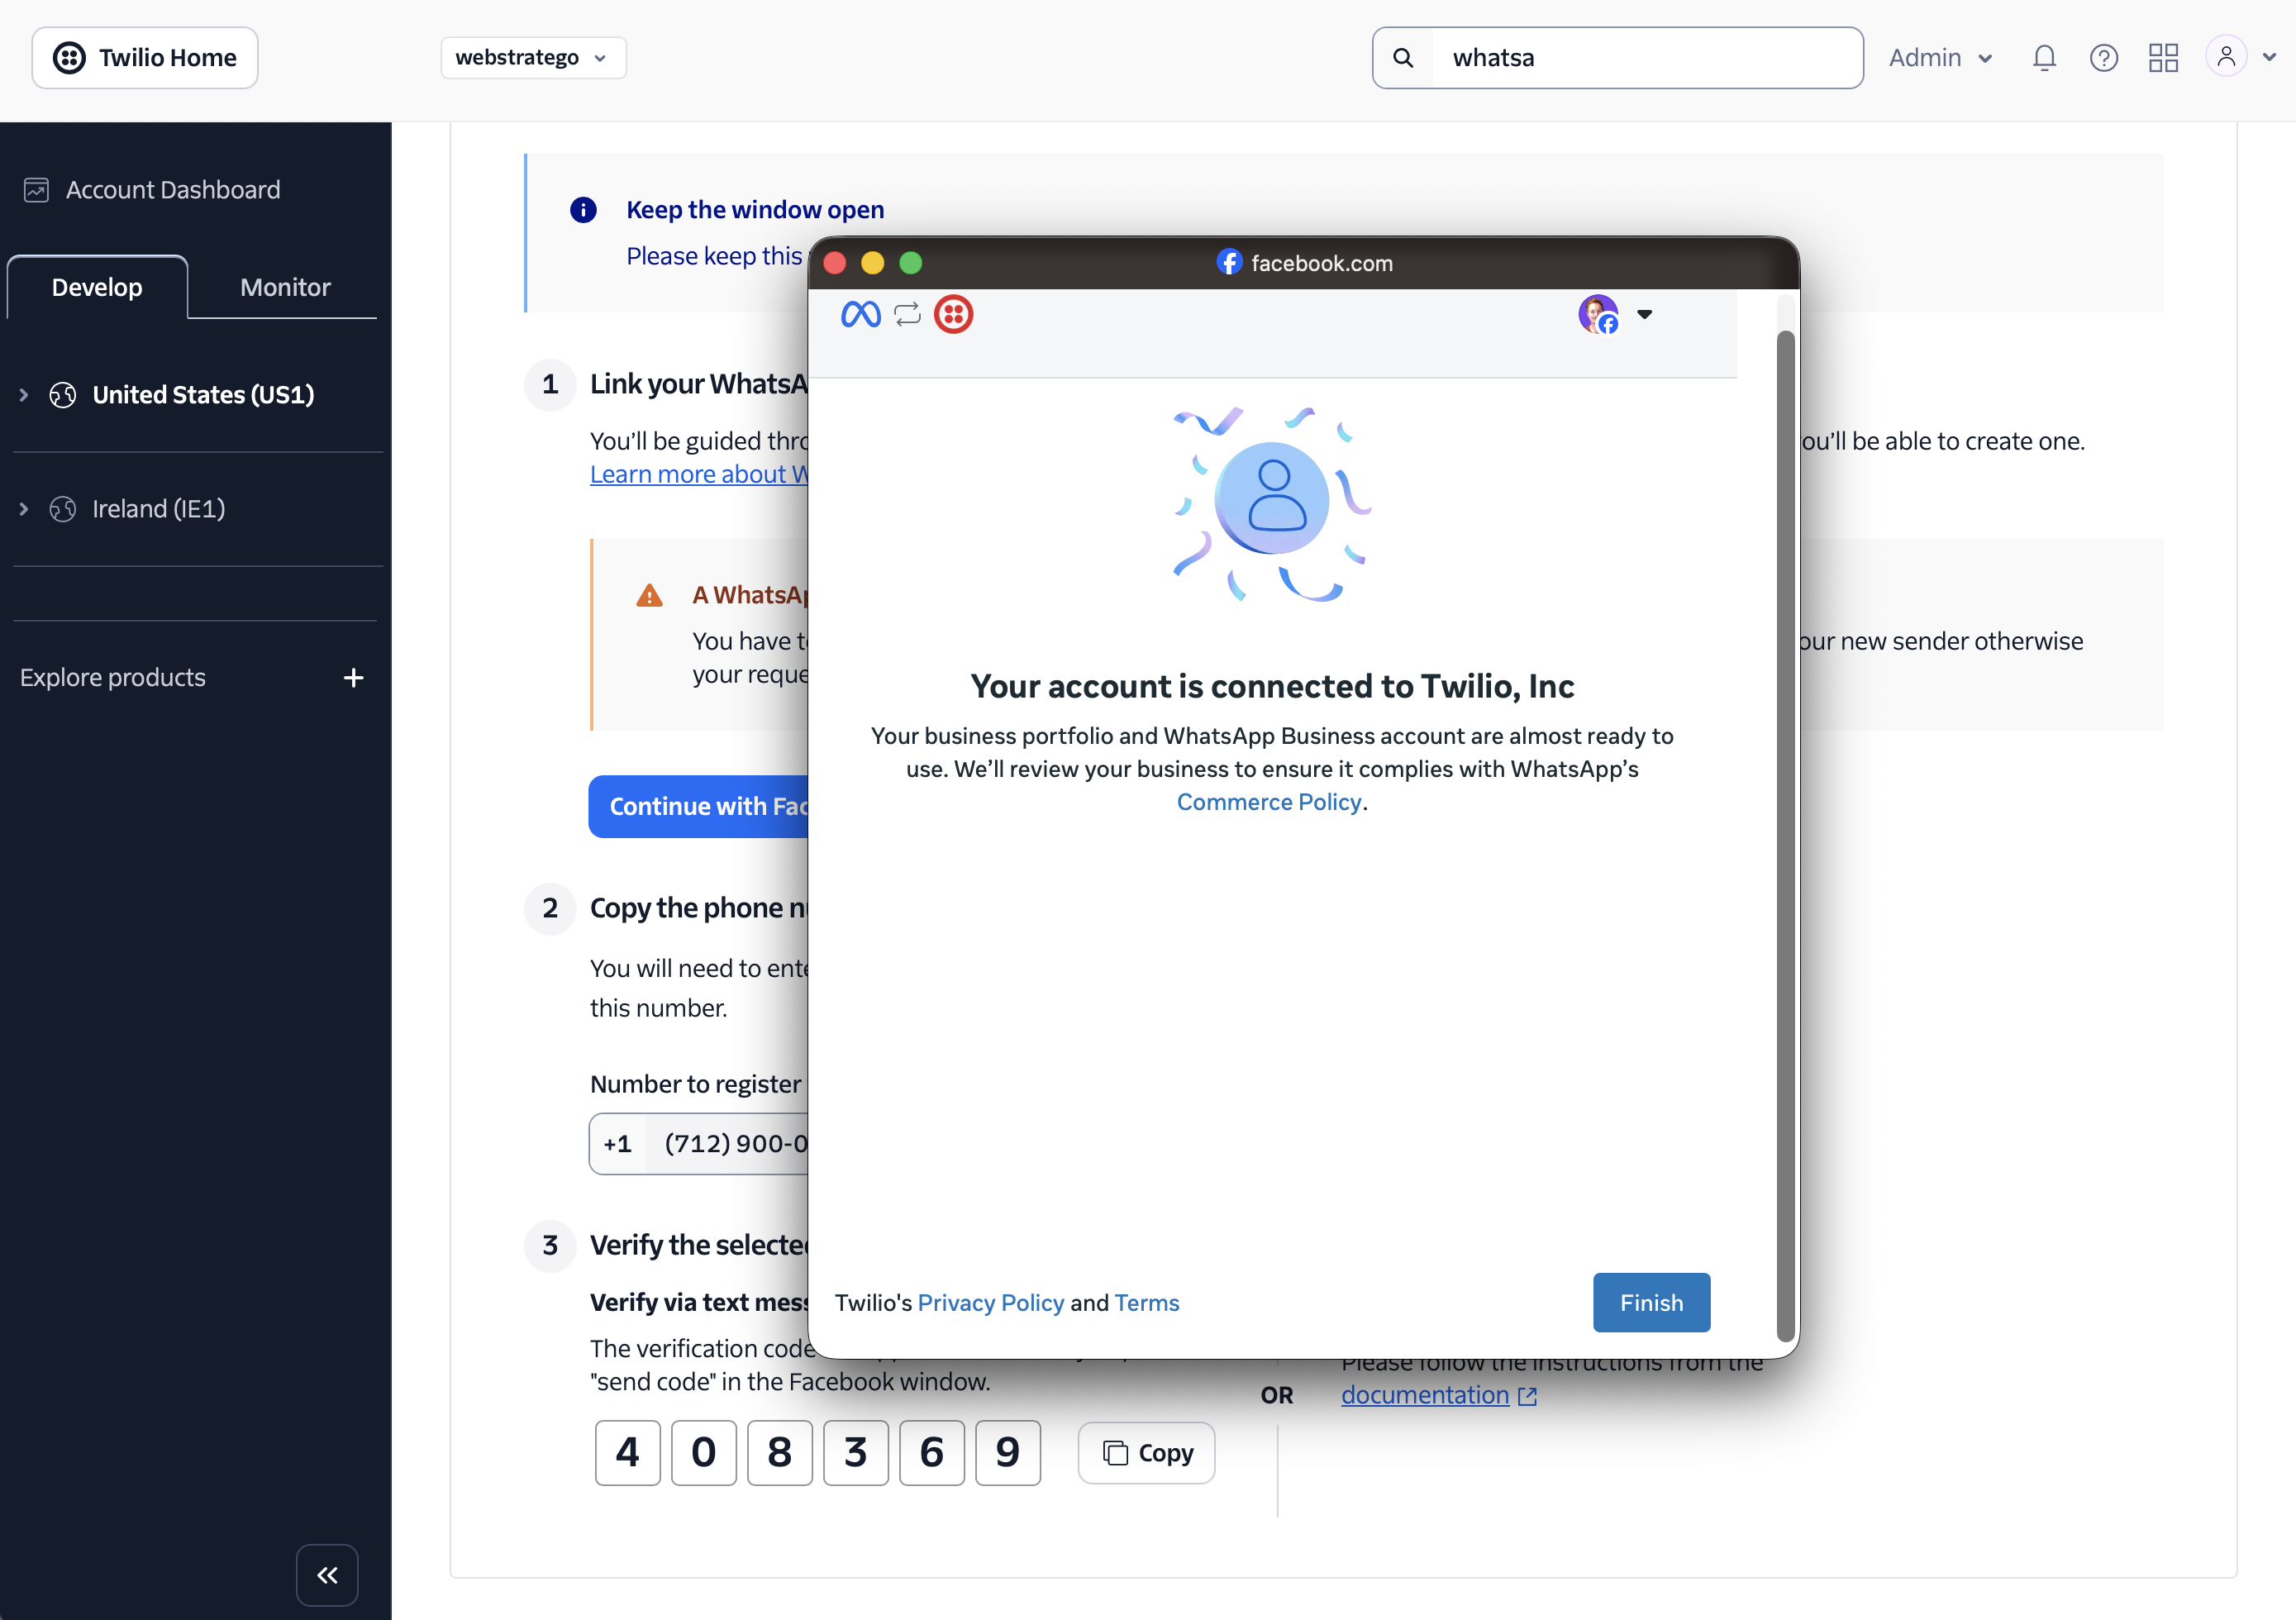Select the United States (US1) item

point(203,395)
